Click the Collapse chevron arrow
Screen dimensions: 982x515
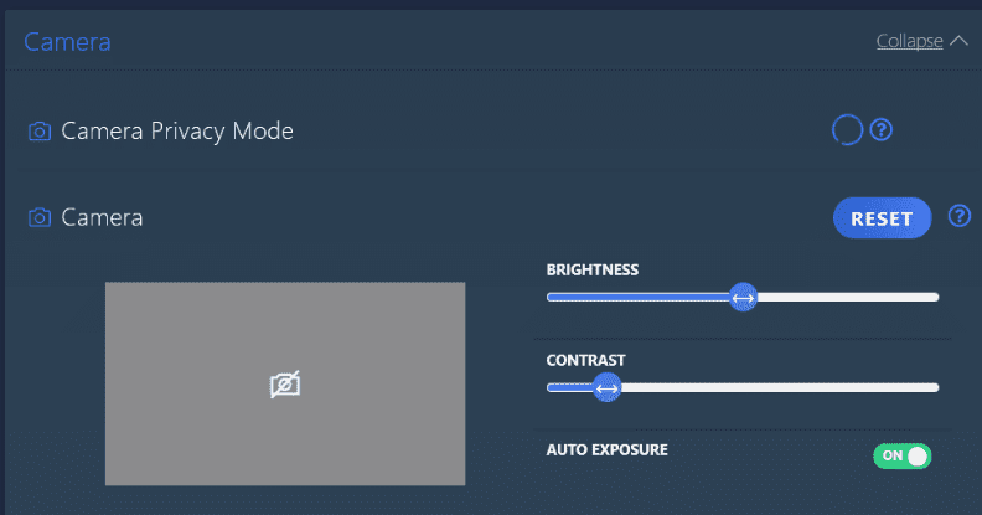tap(959, 41)
